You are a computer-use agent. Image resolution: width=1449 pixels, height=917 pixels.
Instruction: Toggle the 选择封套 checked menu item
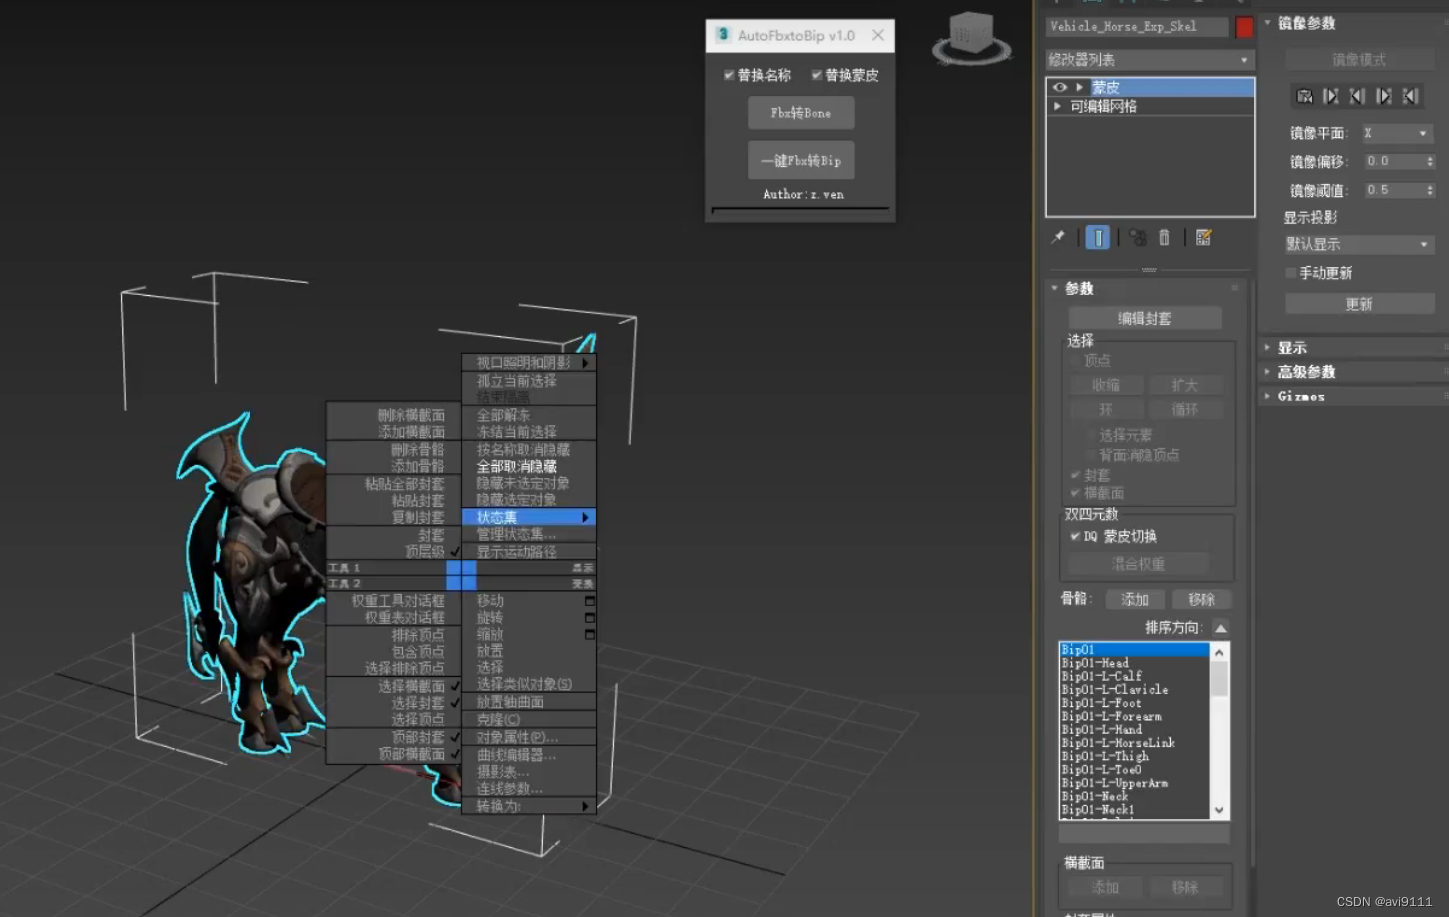[393, 703]
